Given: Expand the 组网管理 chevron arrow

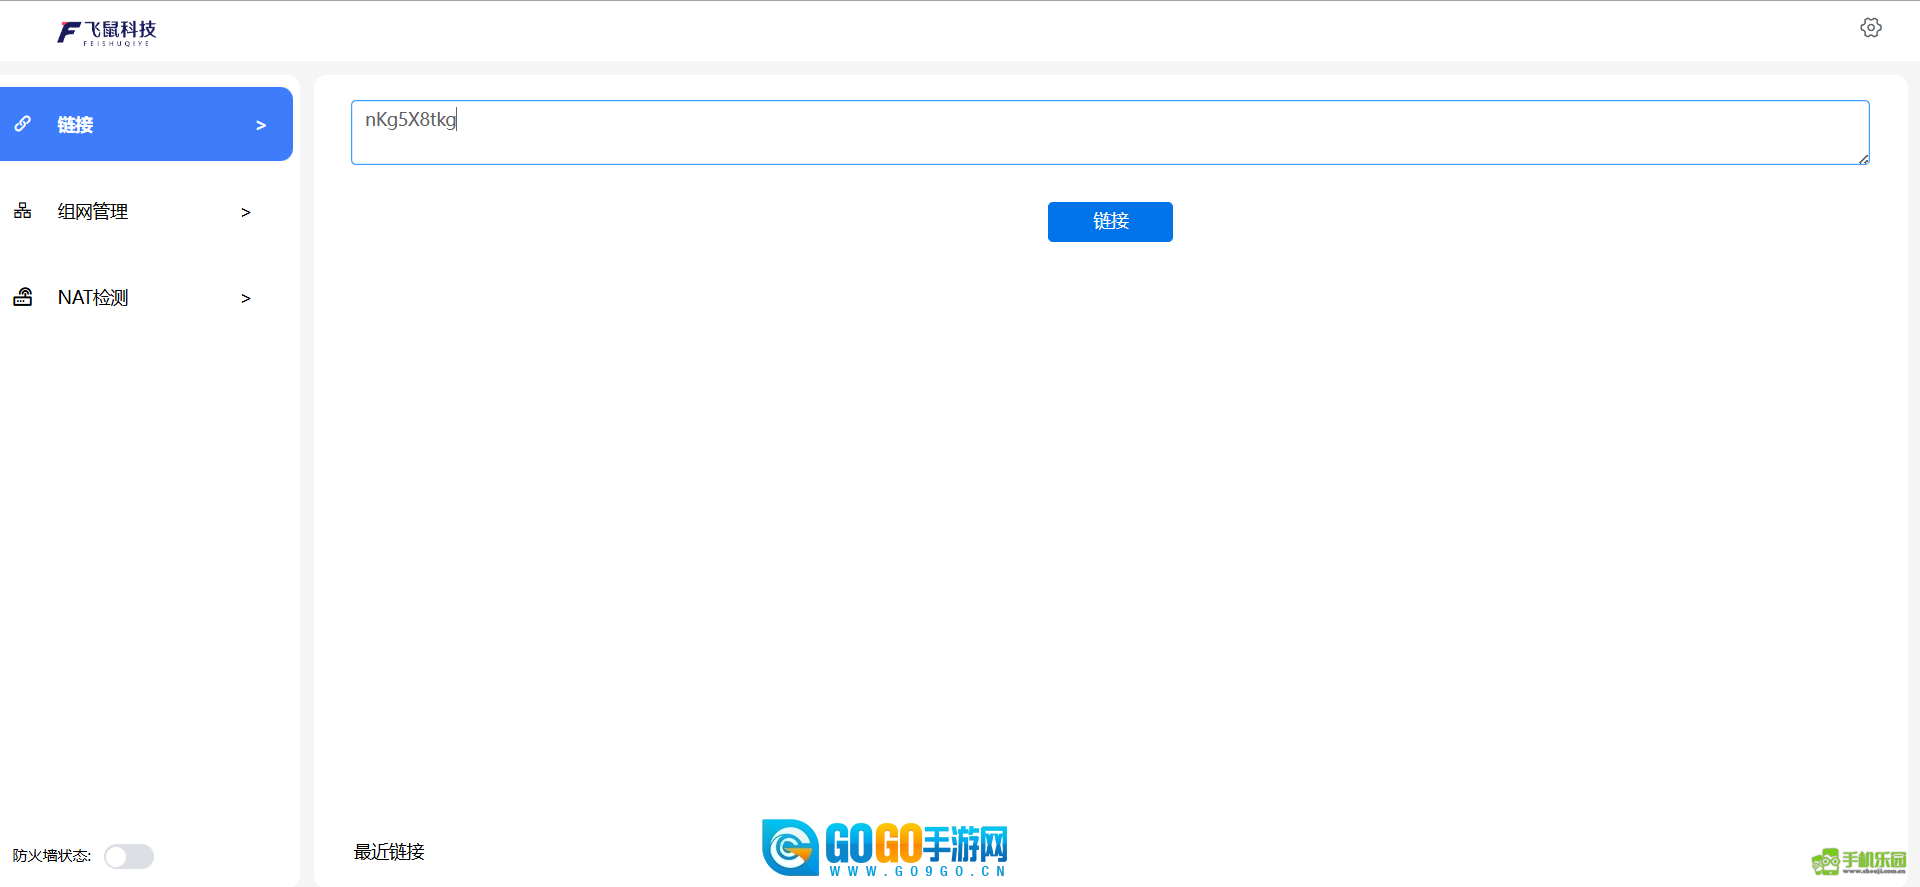Looking at the screenshot, I should pyautogui.click(x=246, y=212).
